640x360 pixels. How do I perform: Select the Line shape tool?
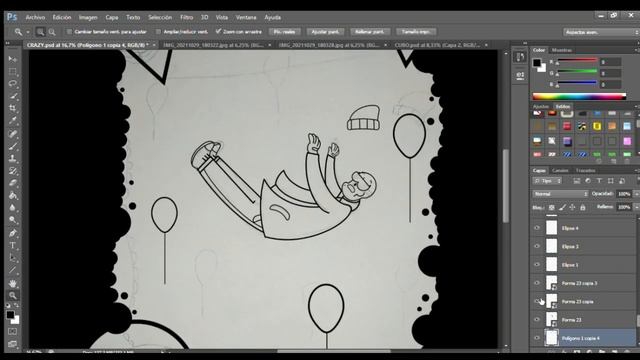point(13,270)
